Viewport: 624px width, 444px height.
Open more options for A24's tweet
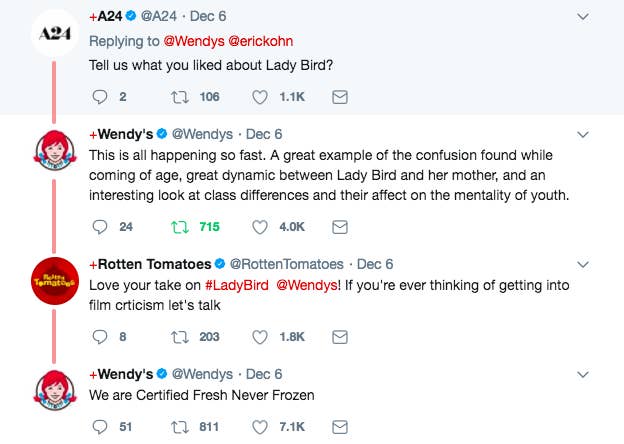tap(583, 17)
